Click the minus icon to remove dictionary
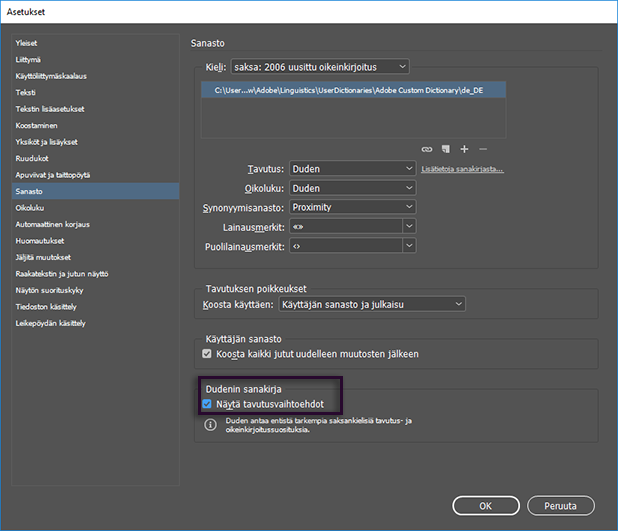The height and width of the screenshot is (531, 618). pos(483,149)
